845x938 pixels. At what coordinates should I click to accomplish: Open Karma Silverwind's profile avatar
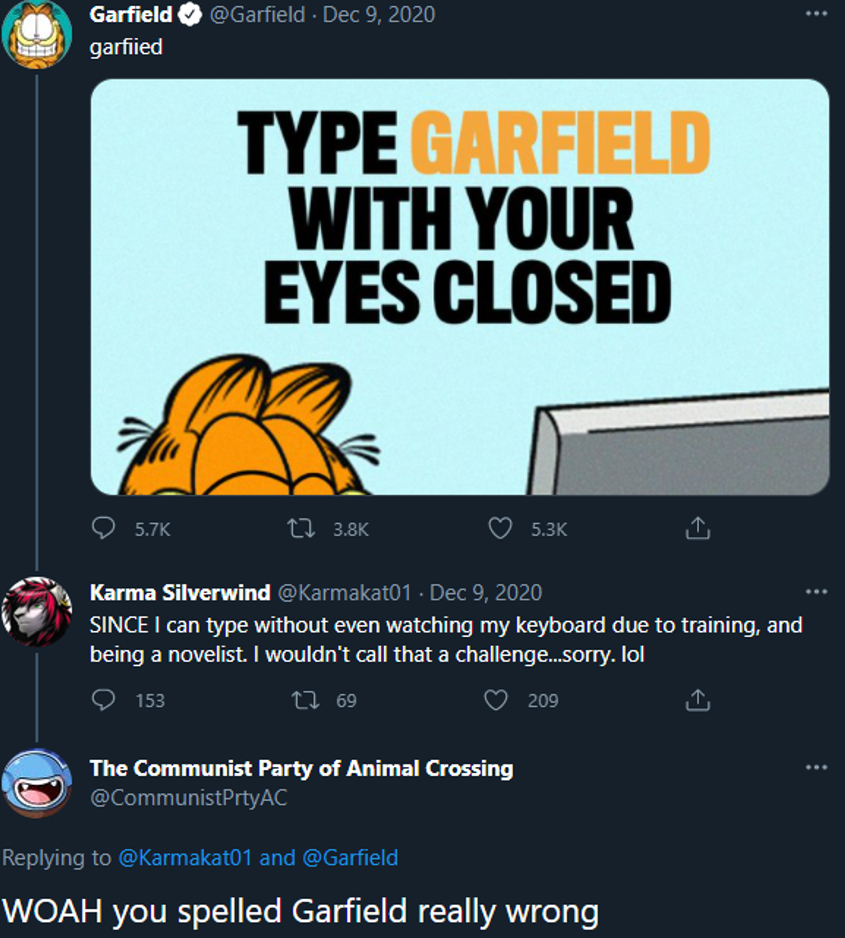click(38, 610)
